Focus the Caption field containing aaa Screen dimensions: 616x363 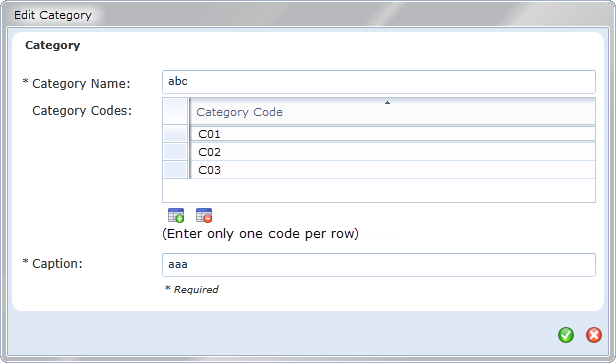pos(379,265)
